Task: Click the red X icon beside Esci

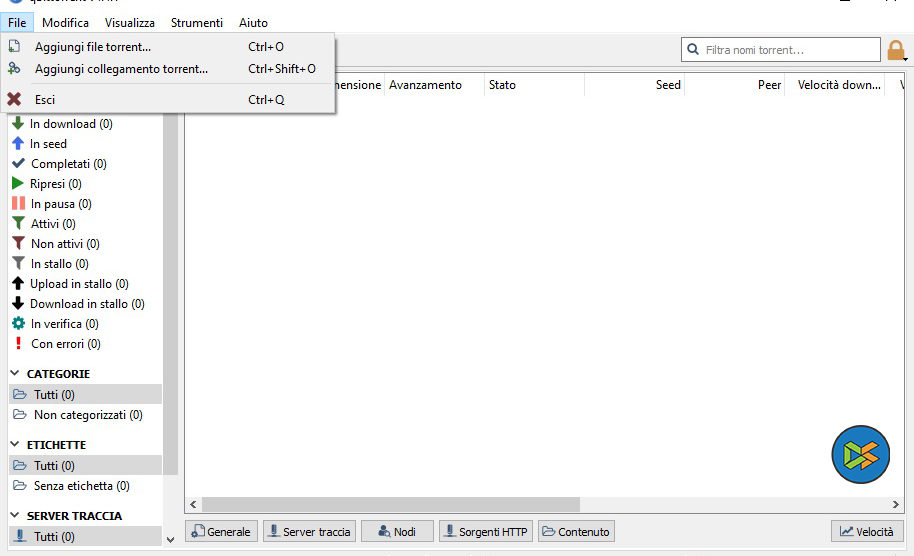Action: pyautogui.click(x=14, y=100)
